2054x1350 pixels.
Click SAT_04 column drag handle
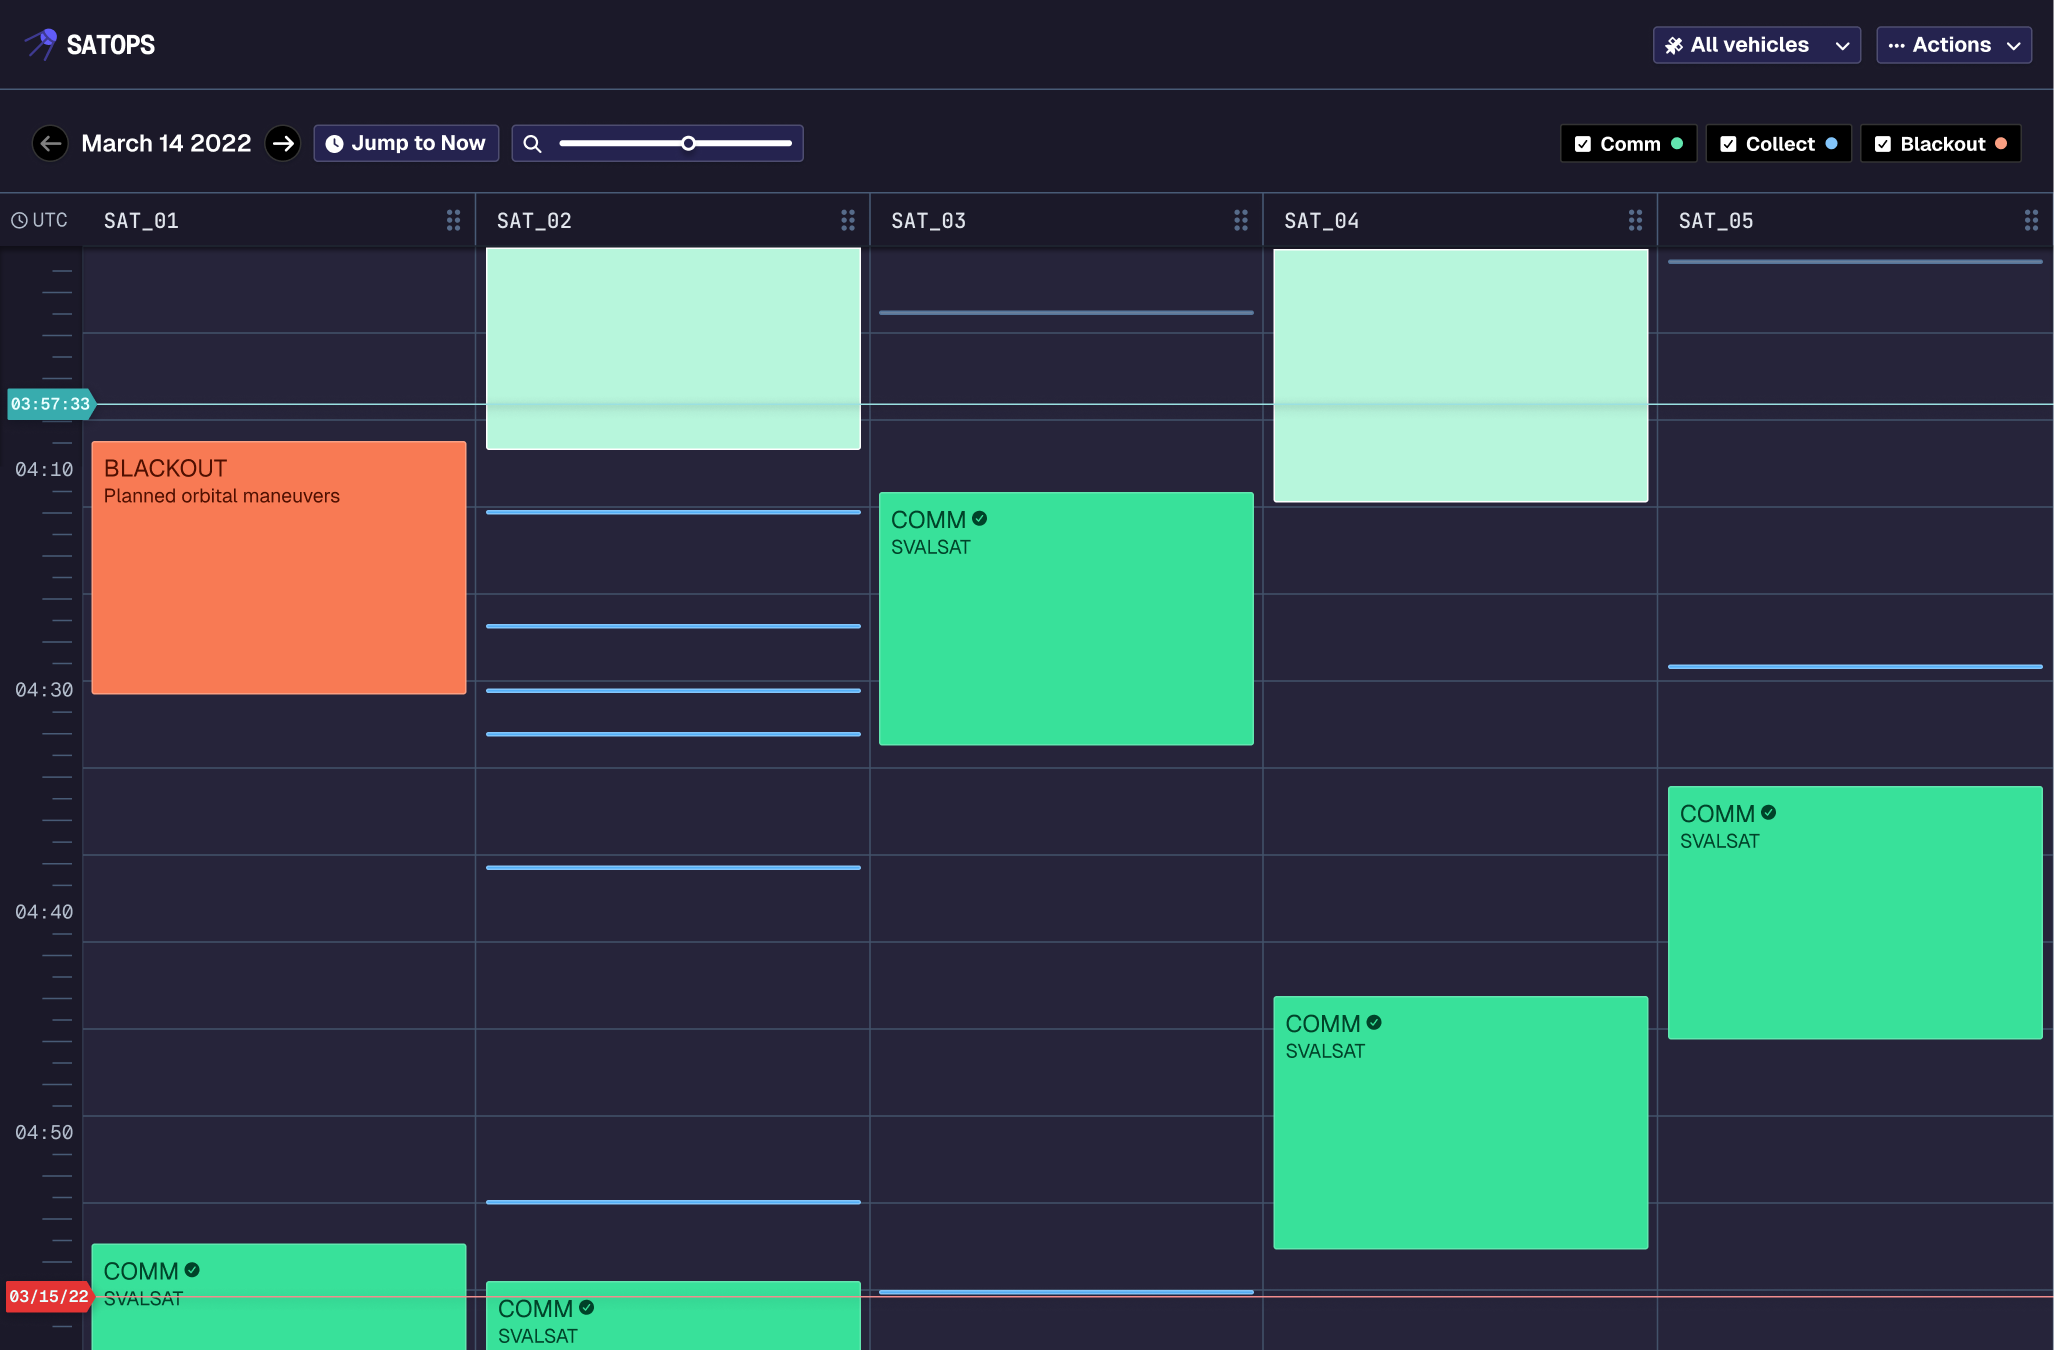pyautogui.click(x=1635, y=220)
